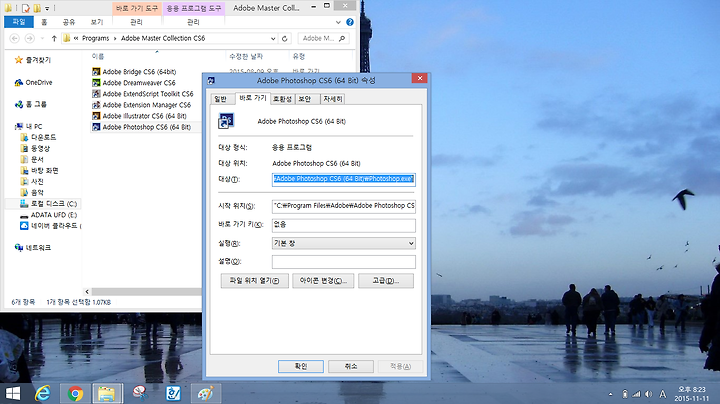Open recent locations dropdown arrow

tap(42, 39)
